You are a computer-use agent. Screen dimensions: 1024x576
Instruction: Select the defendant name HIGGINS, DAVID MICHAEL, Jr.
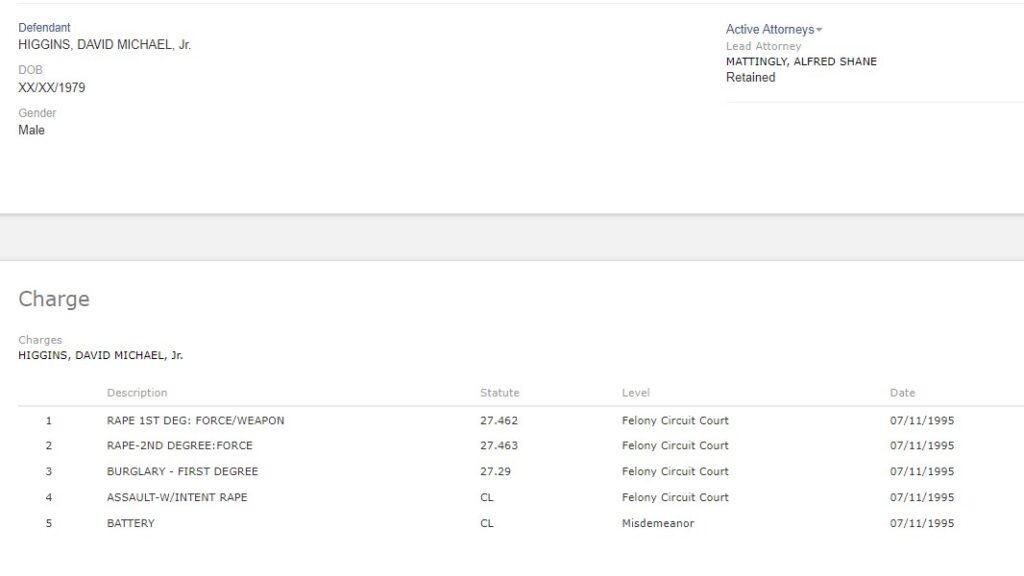pos(104,44)
